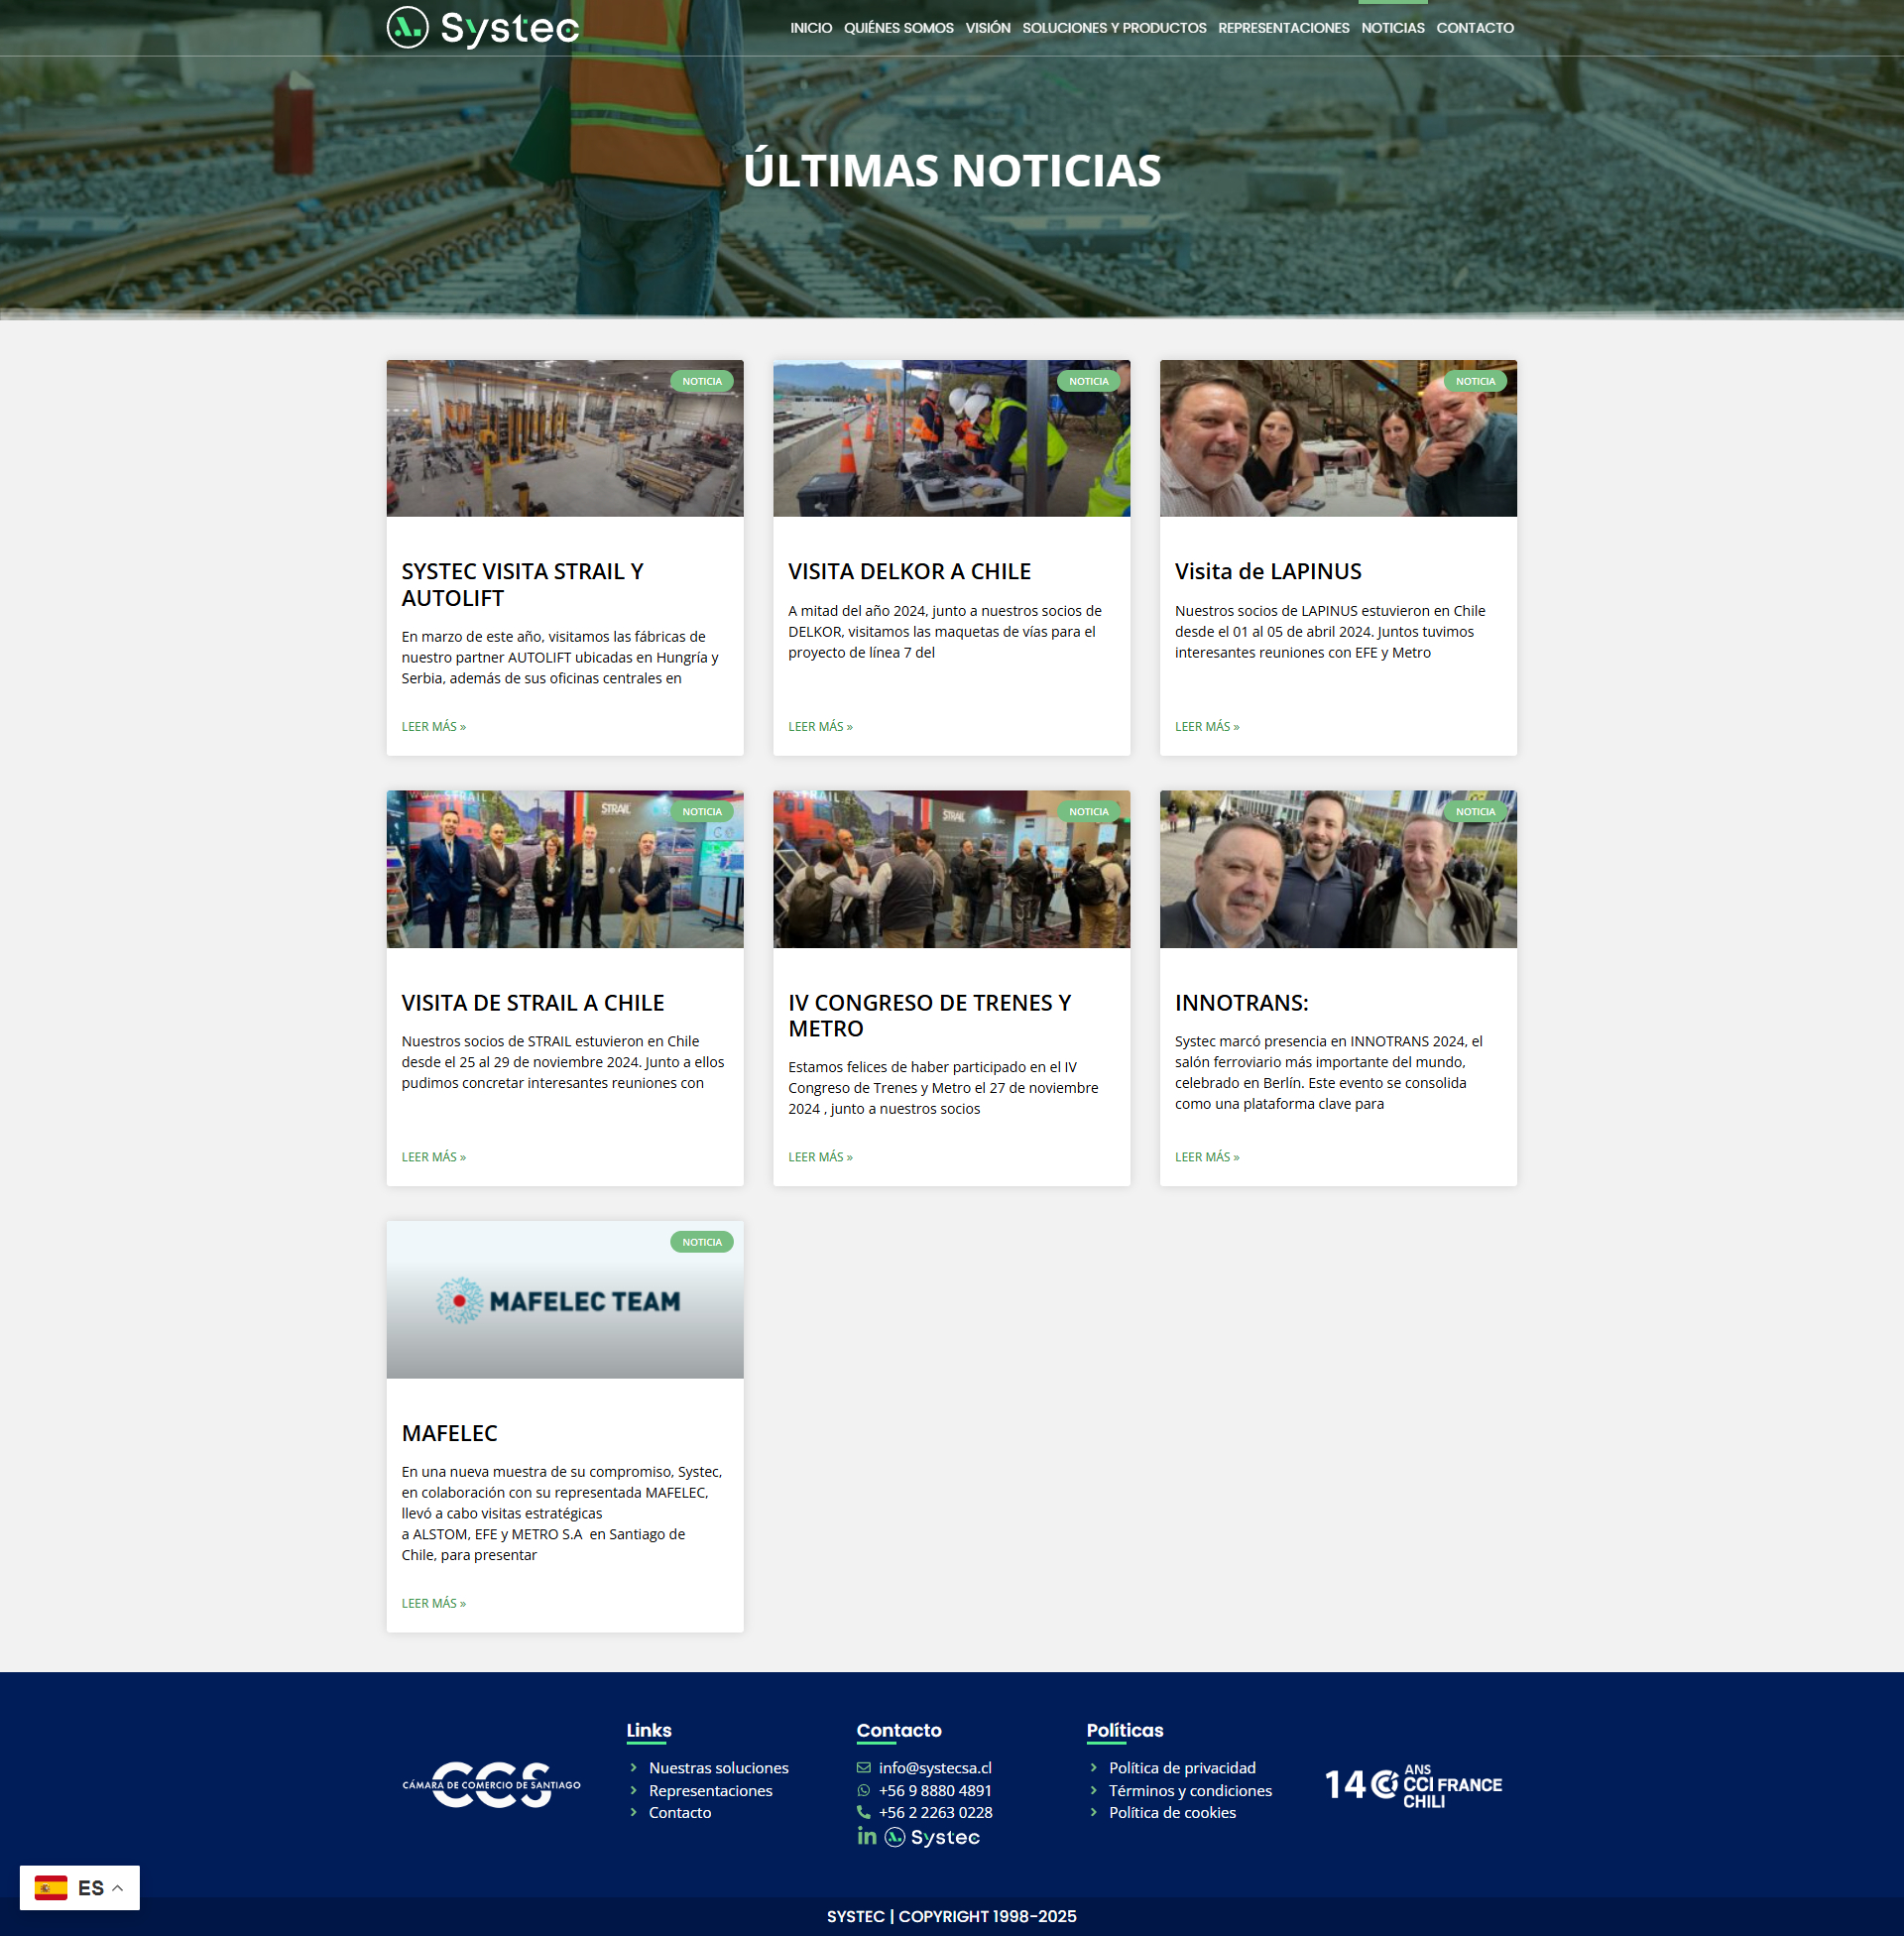Open the MAFELEC headline

(449, 1433)
